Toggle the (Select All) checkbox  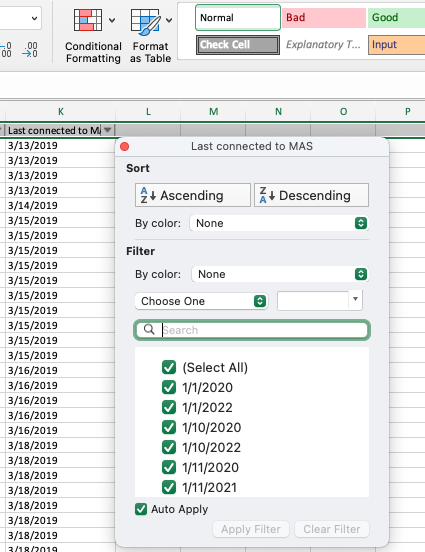click(x=169, y=367)
